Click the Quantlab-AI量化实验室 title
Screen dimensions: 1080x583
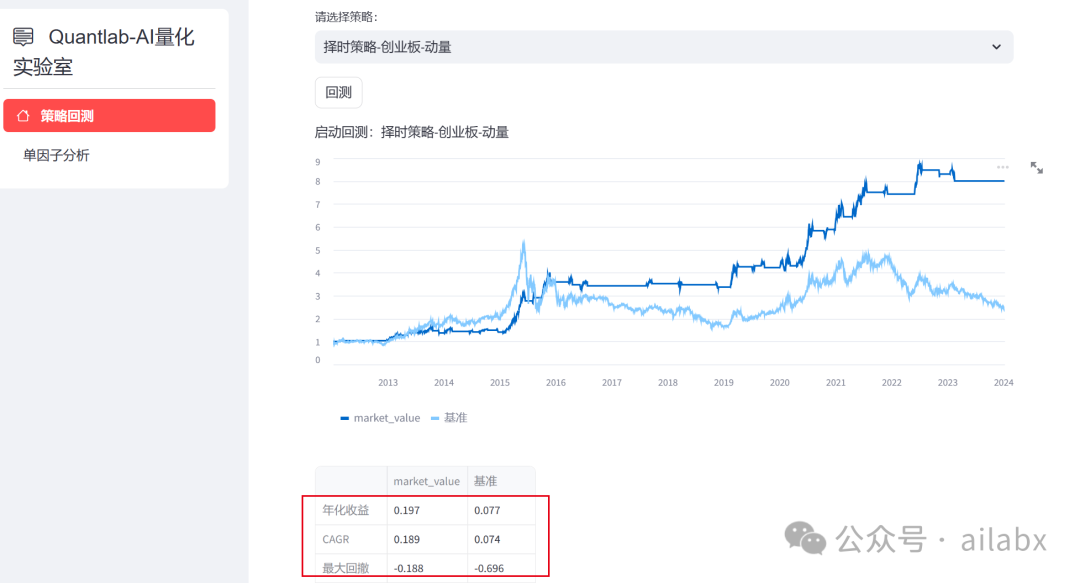point(103,52)
